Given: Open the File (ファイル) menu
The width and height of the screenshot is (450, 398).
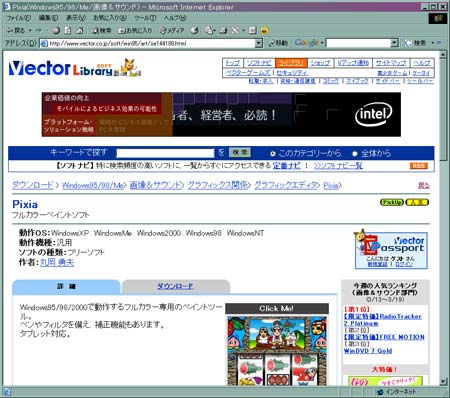Looking at the screenshot, I should (19, 18).
